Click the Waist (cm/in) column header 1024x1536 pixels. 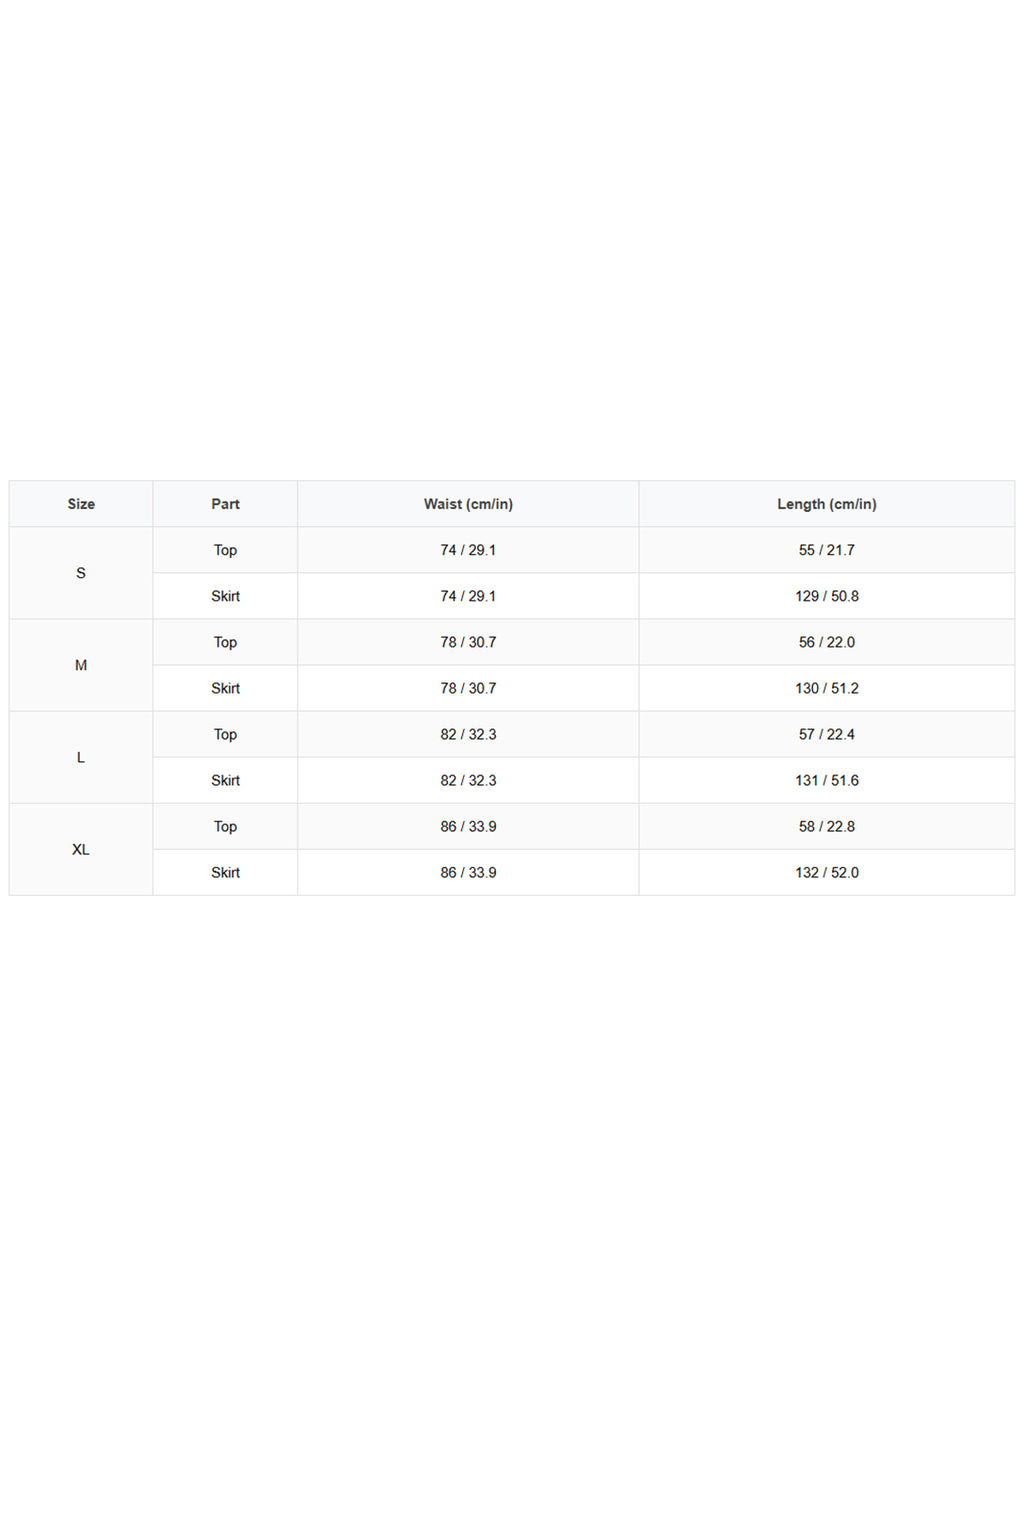pos(468,504)
